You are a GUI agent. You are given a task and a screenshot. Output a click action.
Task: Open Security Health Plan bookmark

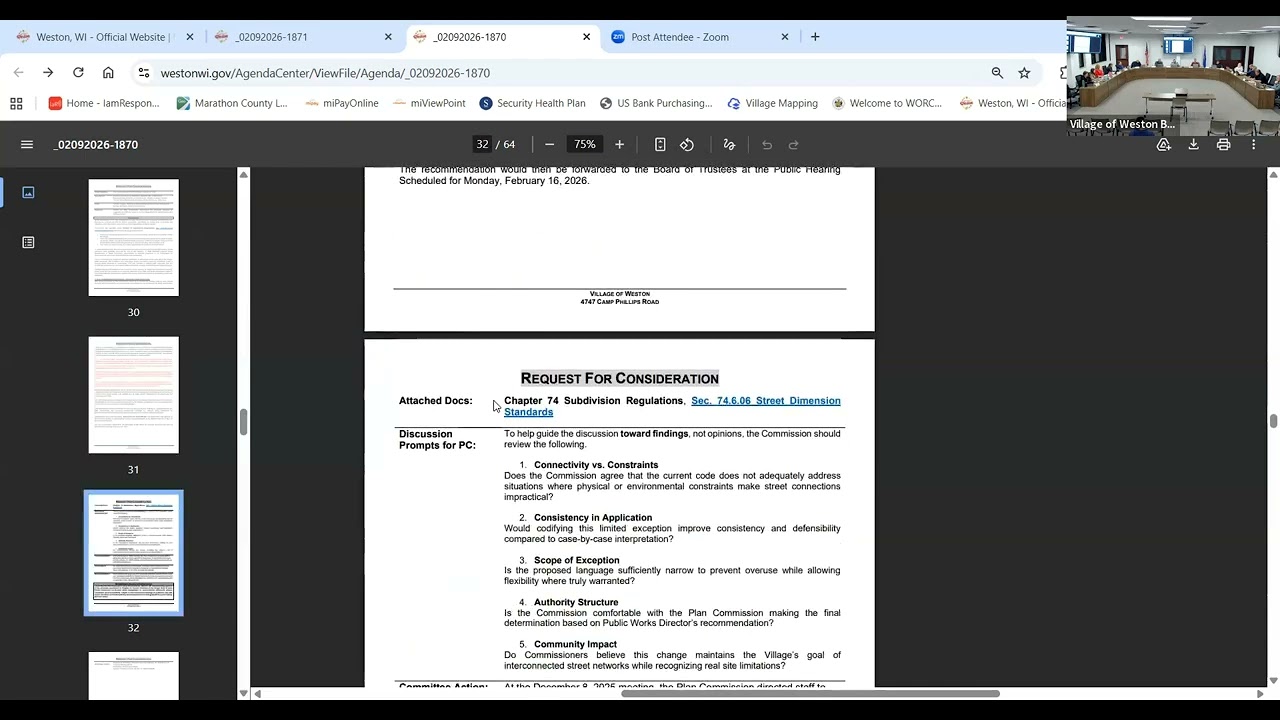tap(532, 103)
